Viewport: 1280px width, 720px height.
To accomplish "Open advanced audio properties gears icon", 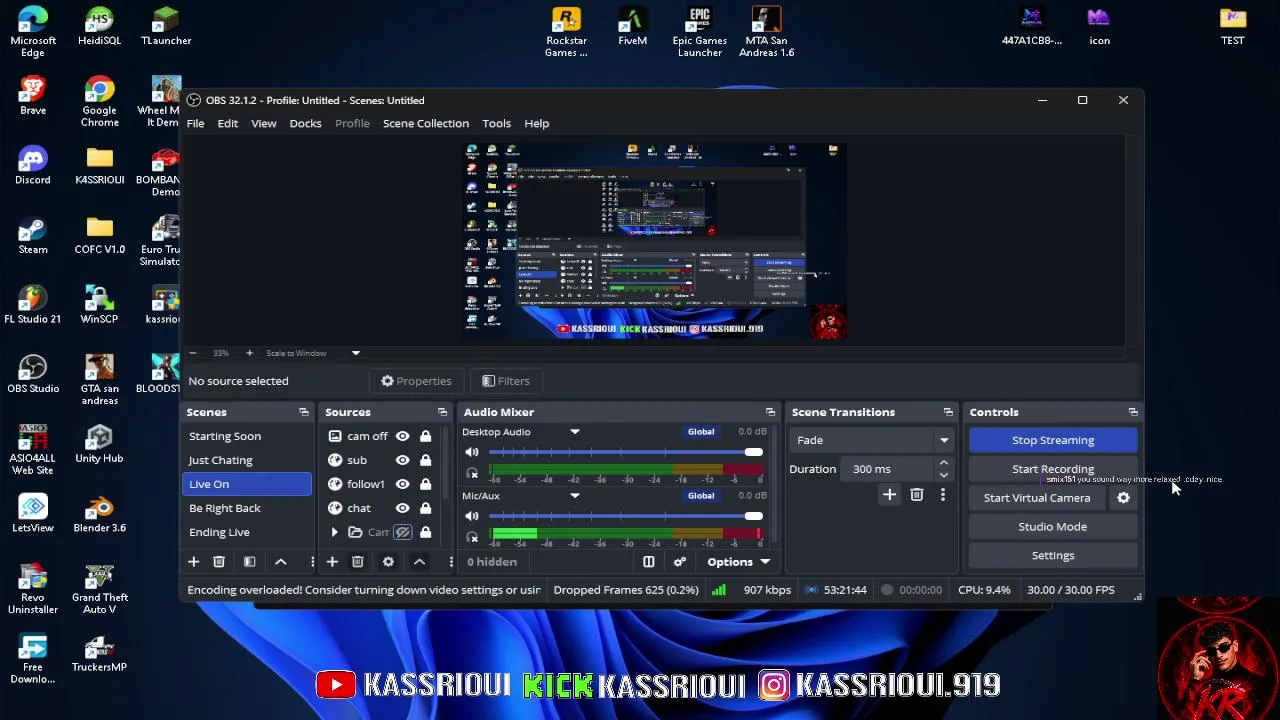I will (680, 562).
